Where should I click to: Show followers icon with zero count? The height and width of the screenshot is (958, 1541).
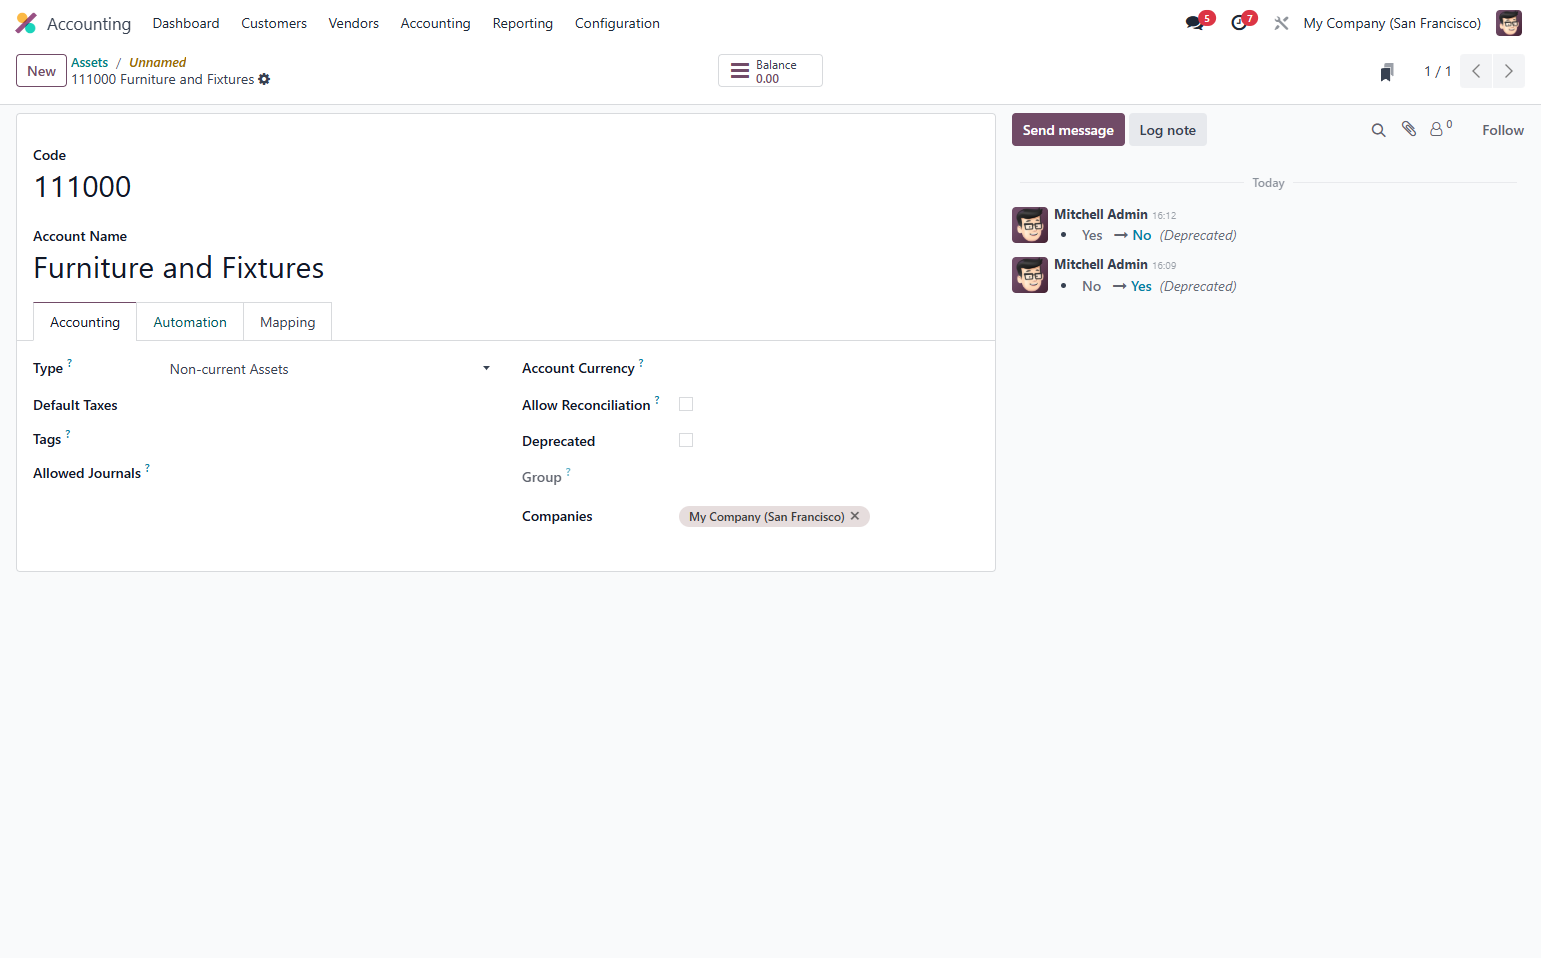(x=1440, y=129)
